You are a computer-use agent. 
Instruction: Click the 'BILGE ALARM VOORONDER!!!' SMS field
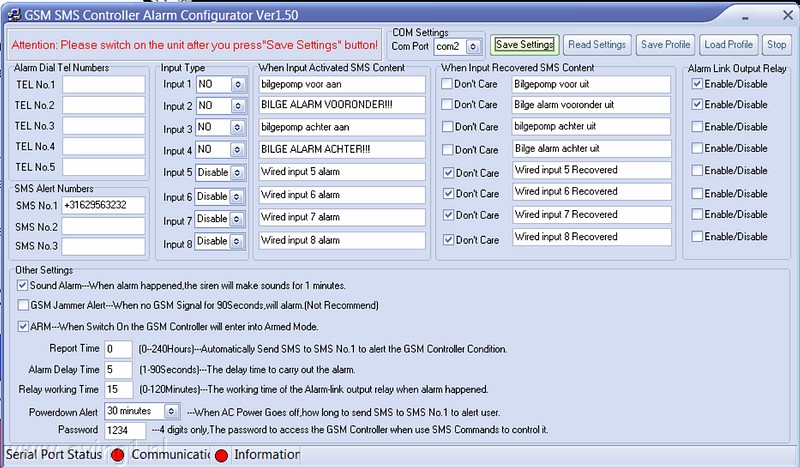[342, 105]
